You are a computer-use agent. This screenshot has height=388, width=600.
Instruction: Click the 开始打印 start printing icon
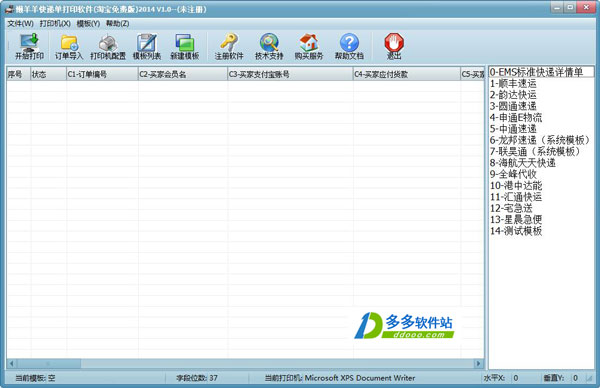point(29,46)
